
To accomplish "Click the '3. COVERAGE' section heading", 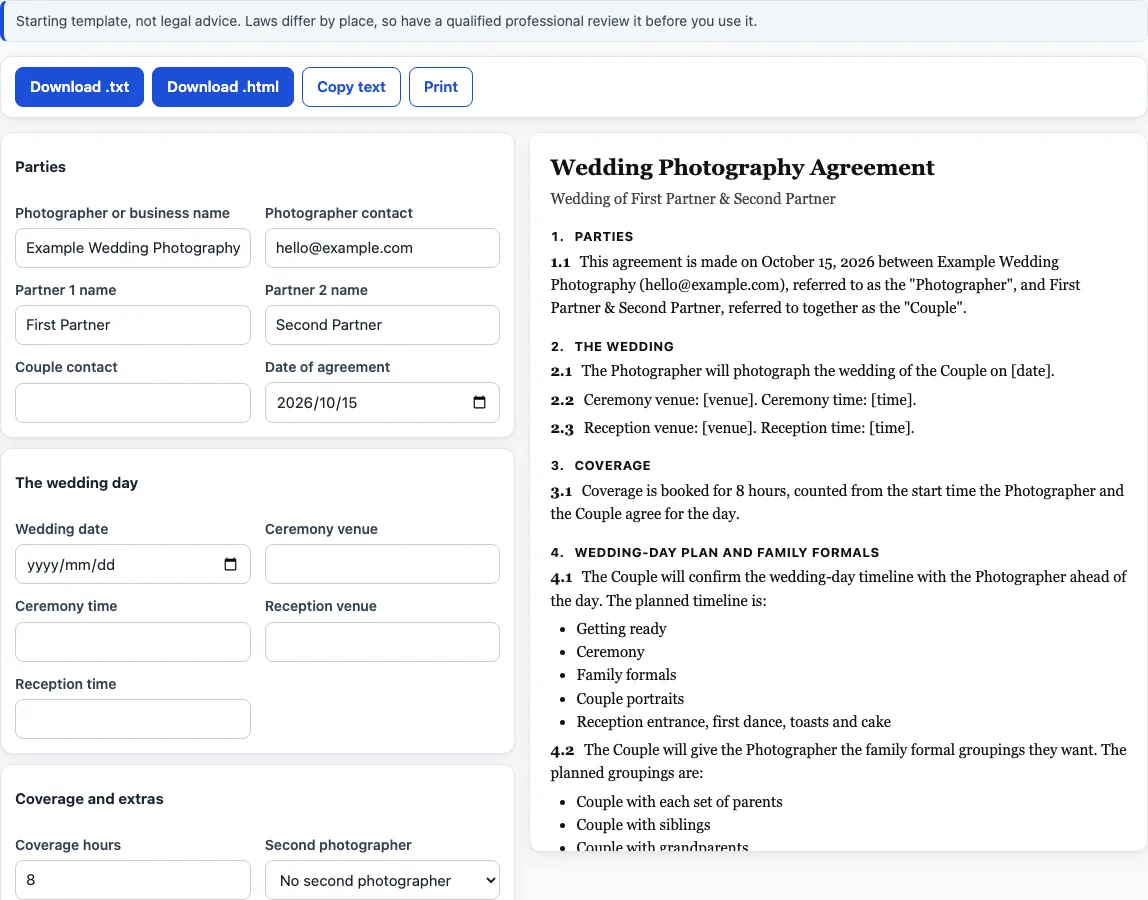I will 600,466.
